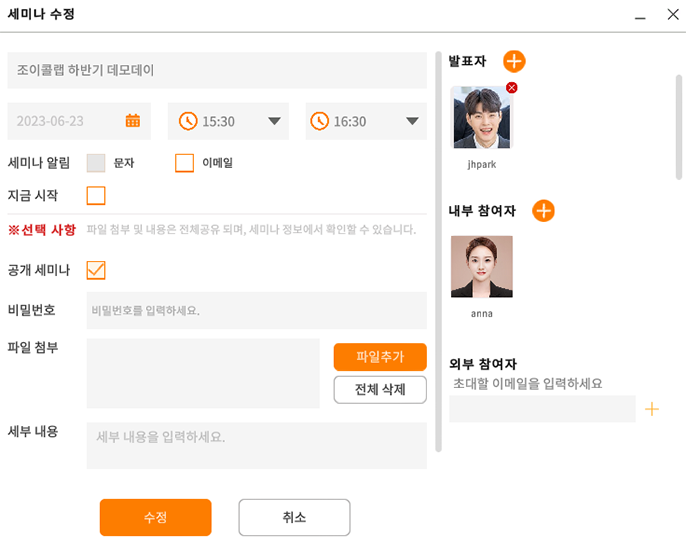Viewport: 686px width, 552px height.
Task: Click the 전체 삭제 button
Action: 380,389
